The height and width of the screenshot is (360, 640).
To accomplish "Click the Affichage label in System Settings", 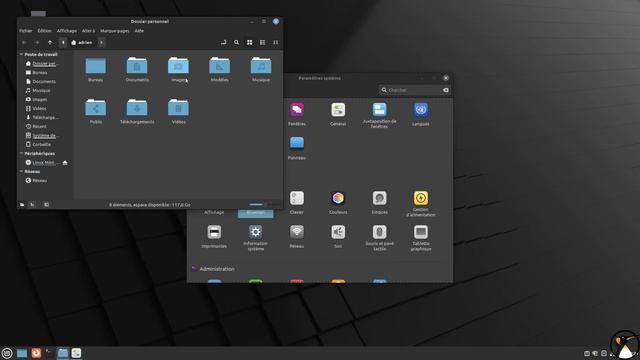I will (x=214, y=212).
